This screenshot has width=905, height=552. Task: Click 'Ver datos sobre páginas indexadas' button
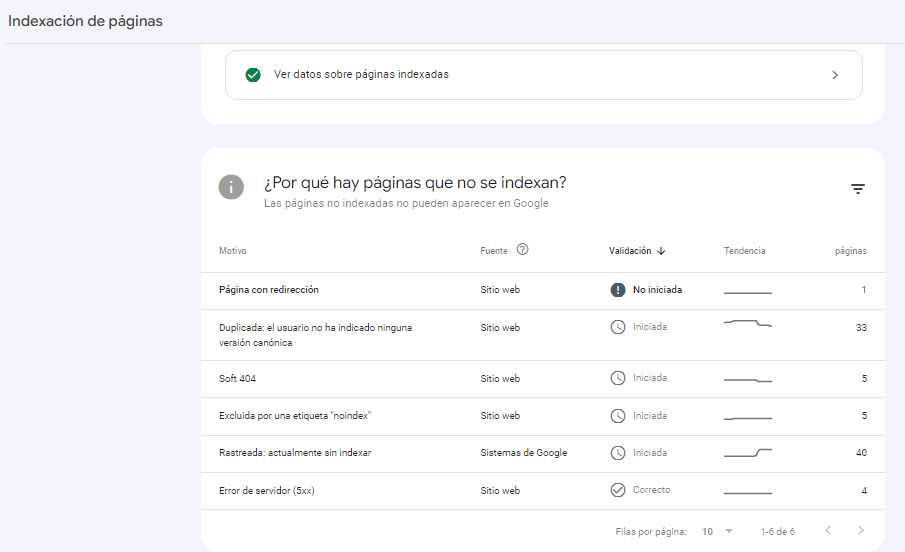(x=544, y=75)
